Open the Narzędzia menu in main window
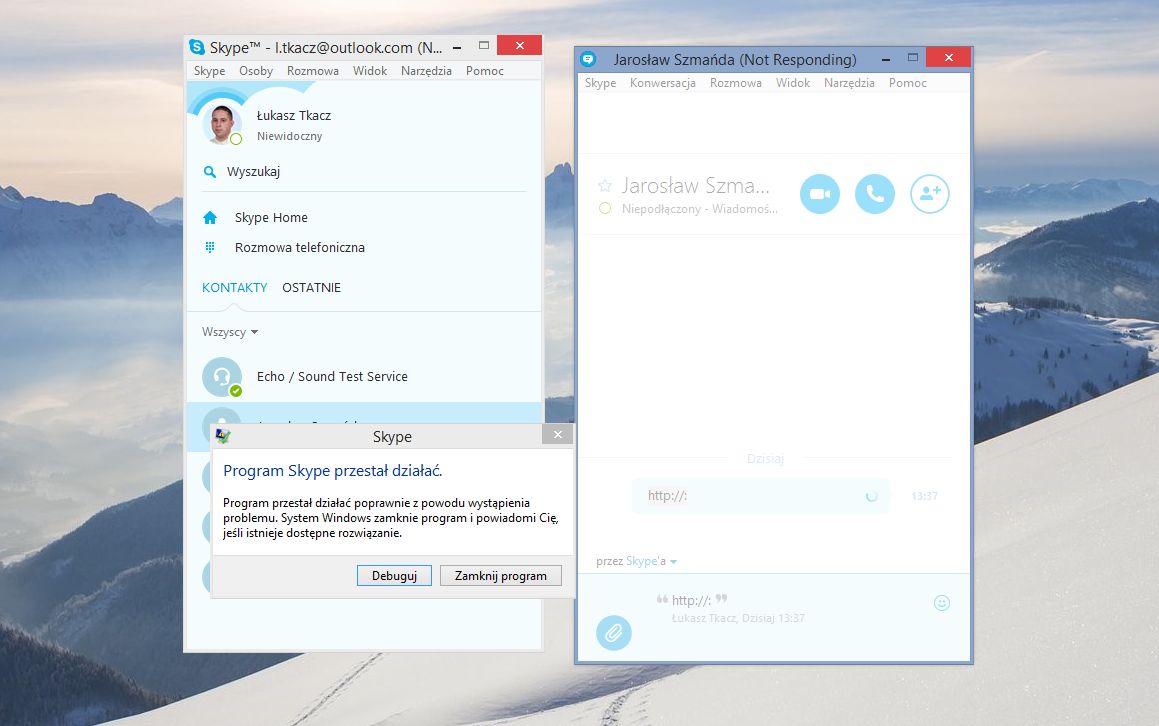 (x=426, y=70)
